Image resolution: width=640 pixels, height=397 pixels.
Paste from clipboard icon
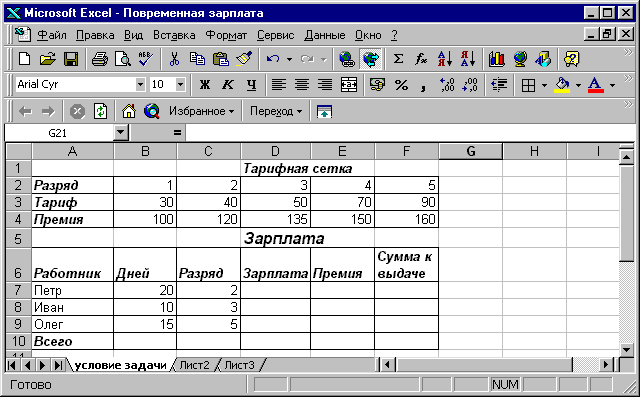click(x=221, y=59)
